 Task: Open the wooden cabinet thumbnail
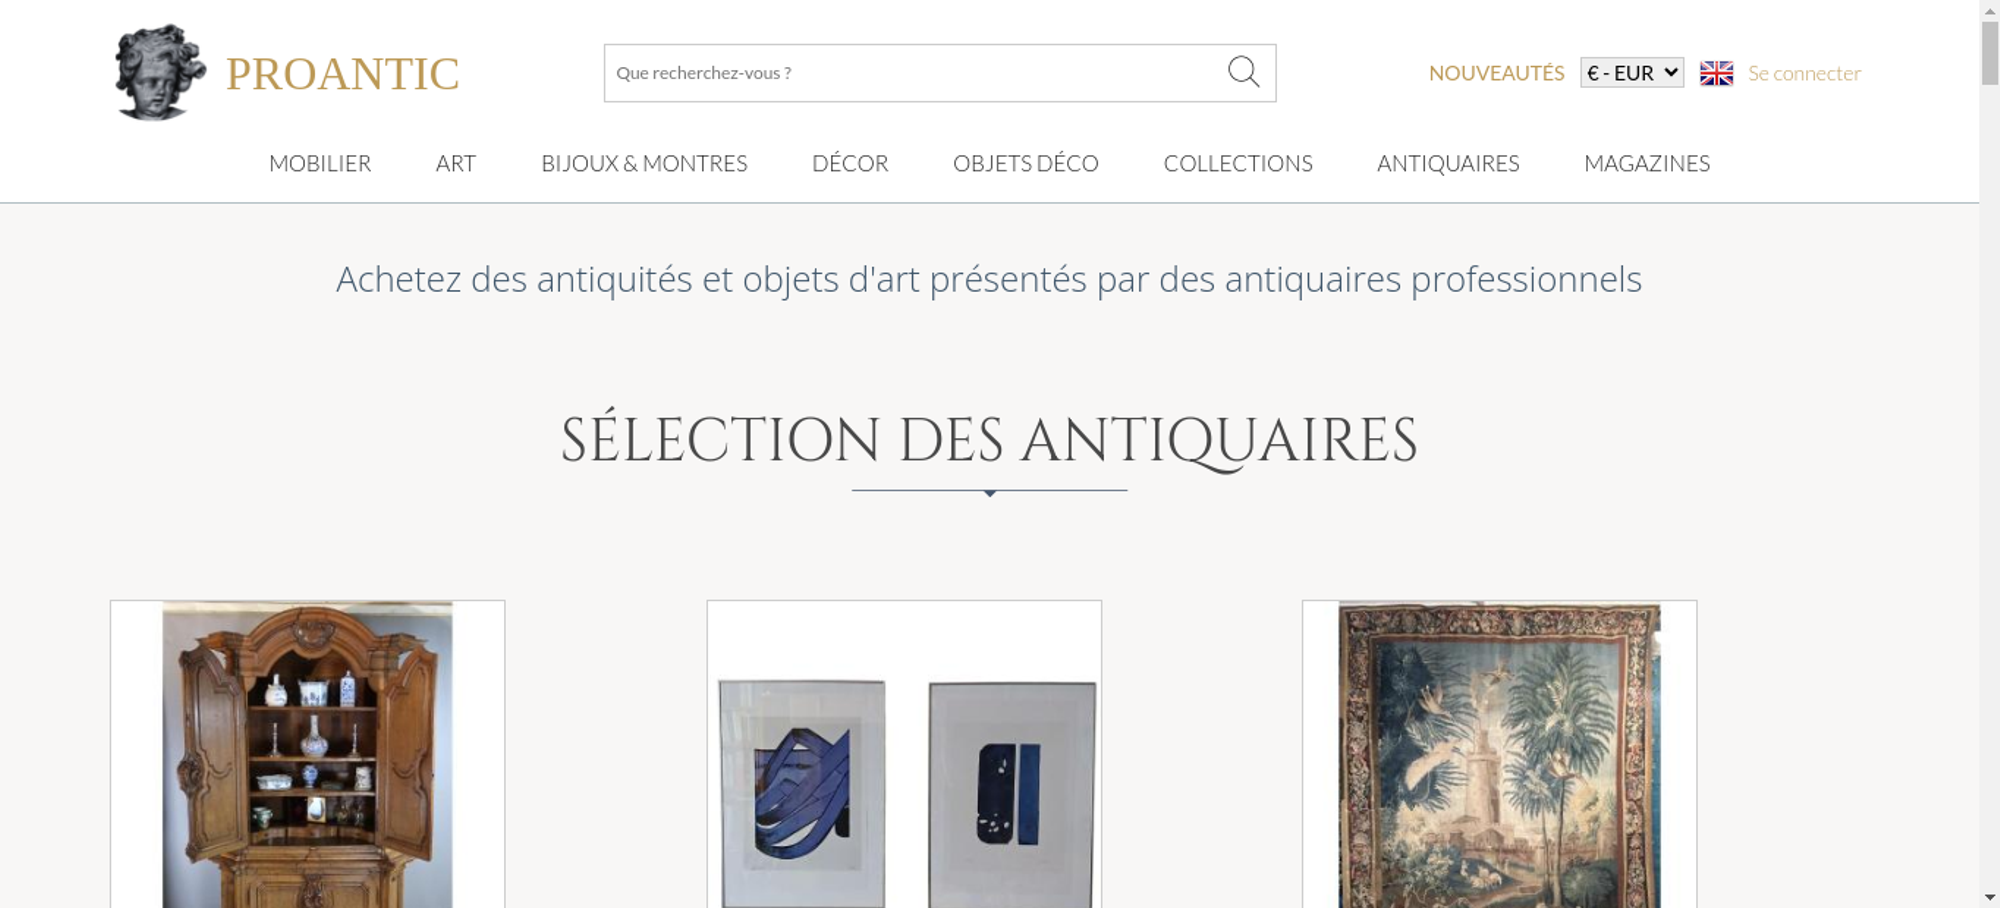[x=308, y=754]
